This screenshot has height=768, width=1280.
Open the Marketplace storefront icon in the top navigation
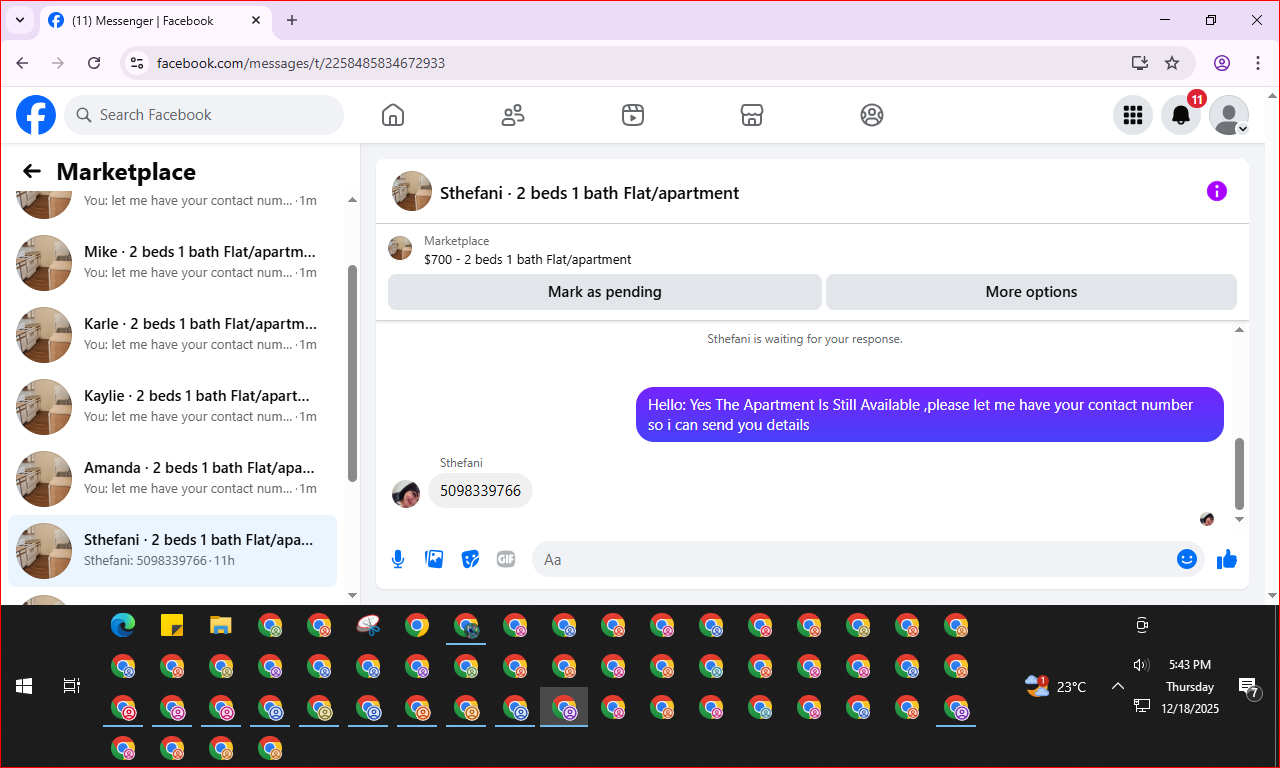(752, 115)
